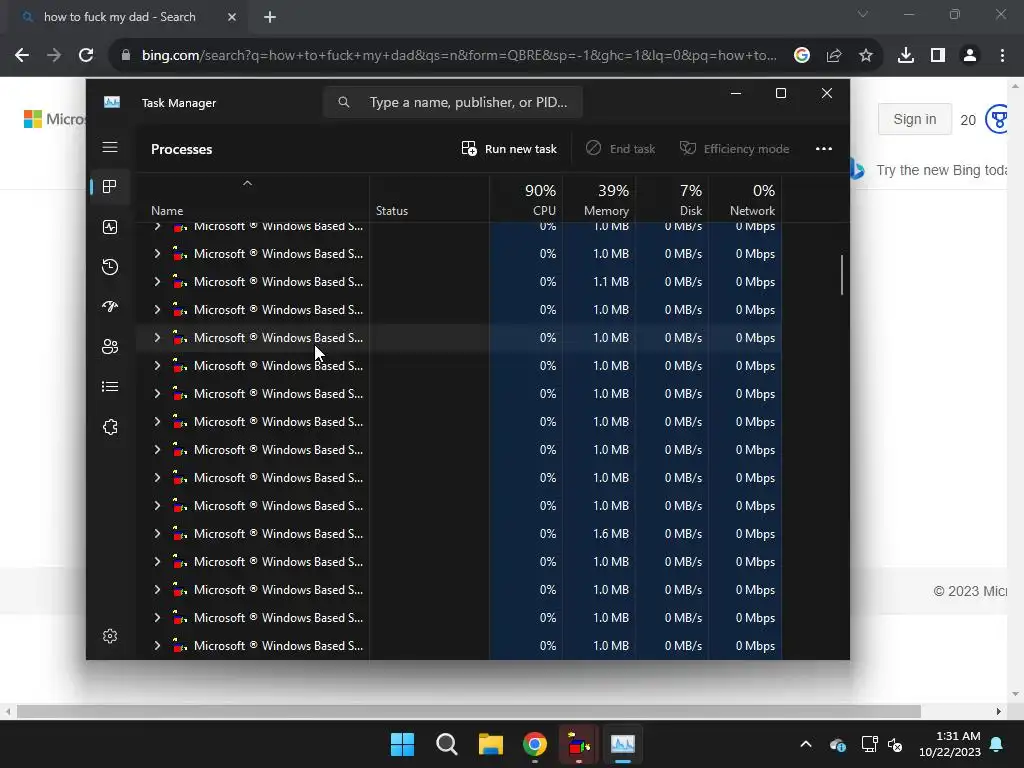Open the Windows Start menu

[402, 744]
